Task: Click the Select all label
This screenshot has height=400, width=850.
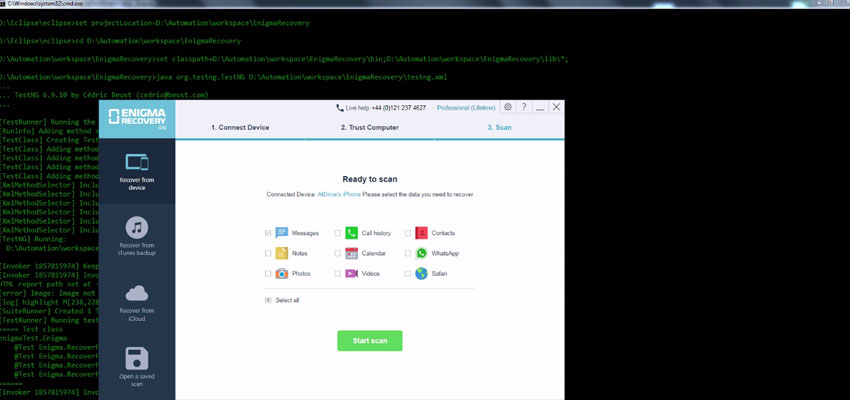Action: click(287, 300)
